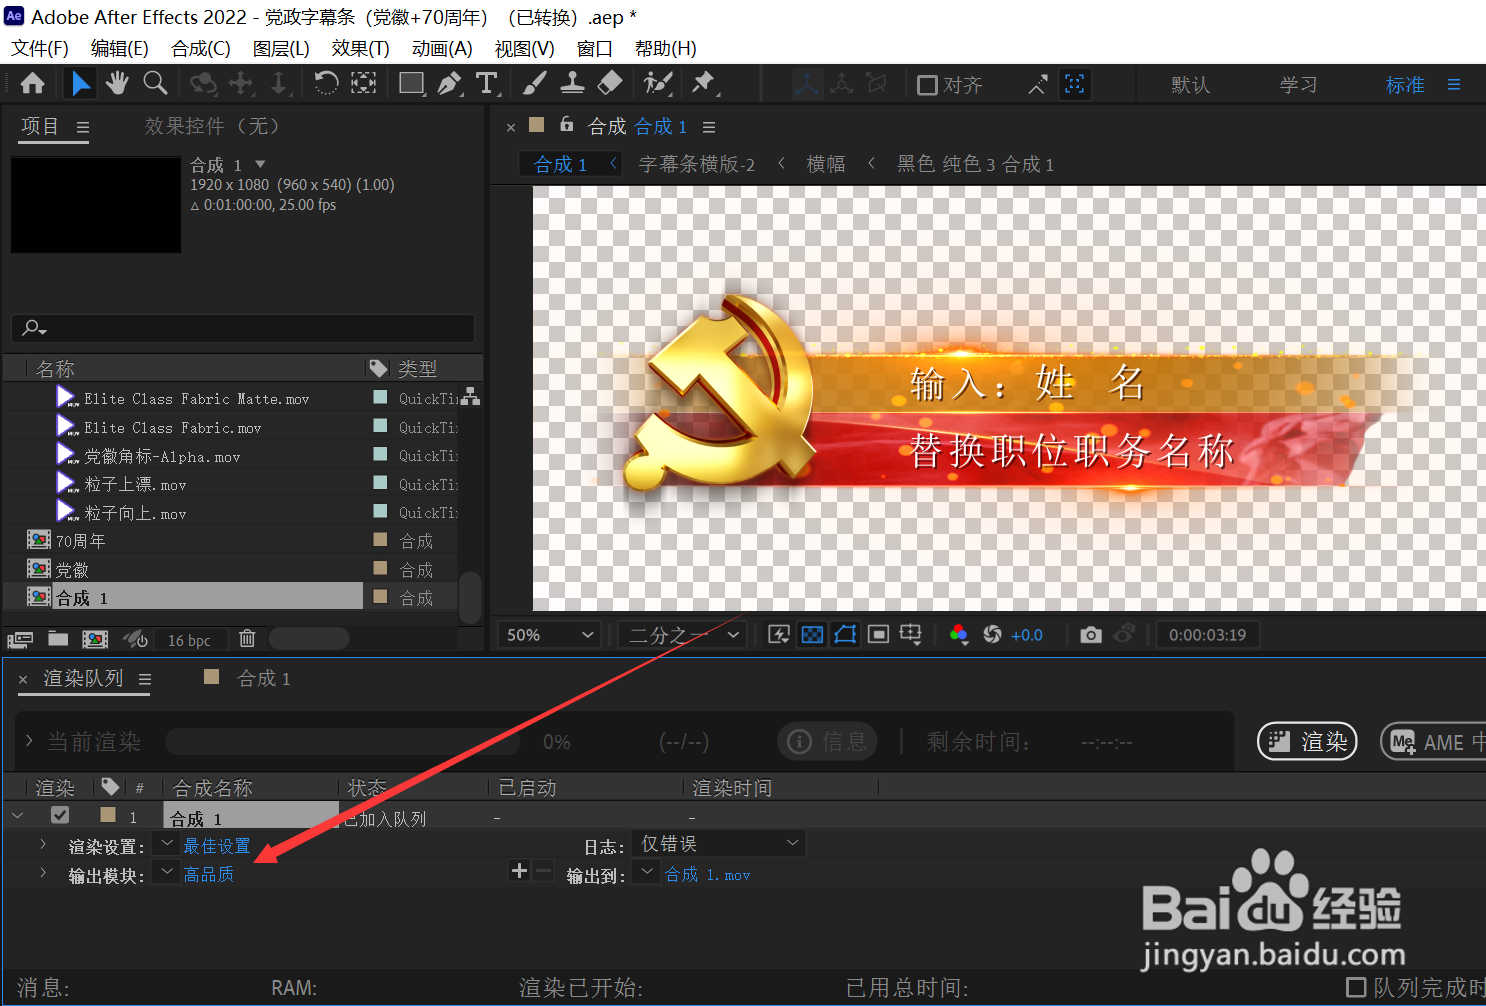Click label swatch of render queue item 合成 1

108,815
